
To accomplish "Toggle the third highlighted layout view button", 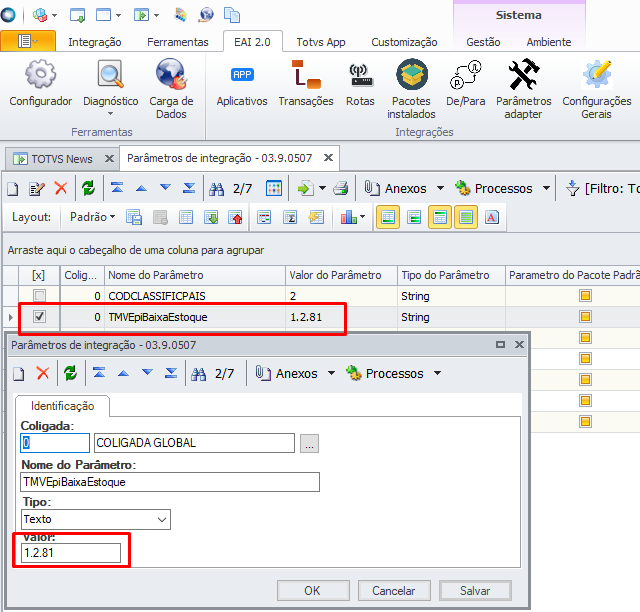I will (440, 217).
